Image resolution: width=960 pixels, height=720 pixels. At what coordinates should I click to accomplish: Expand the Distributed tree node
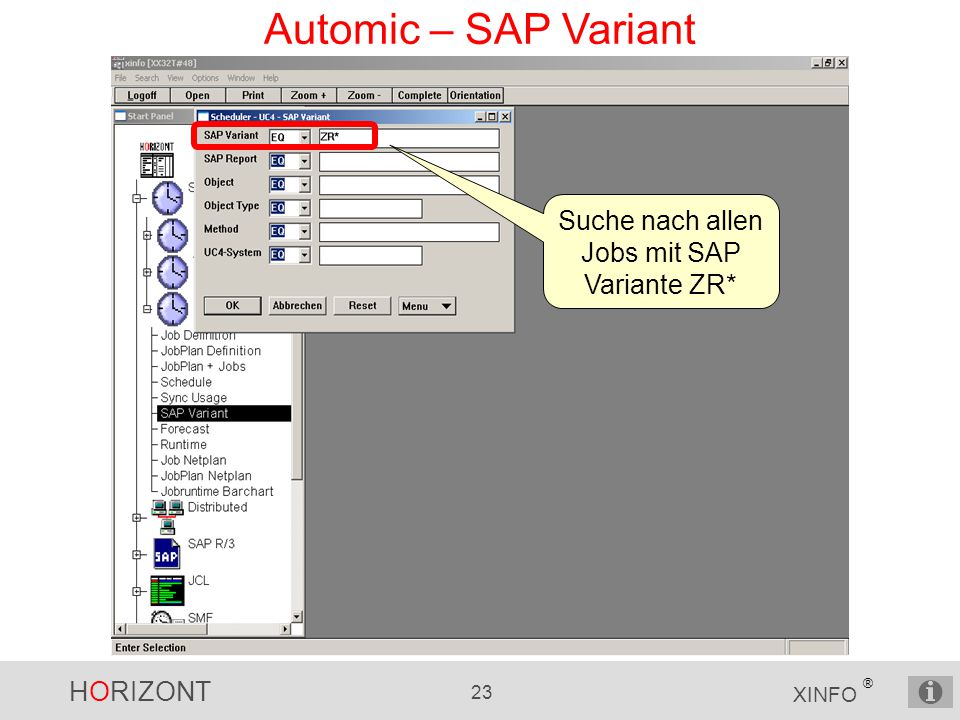tap(137, 517)
